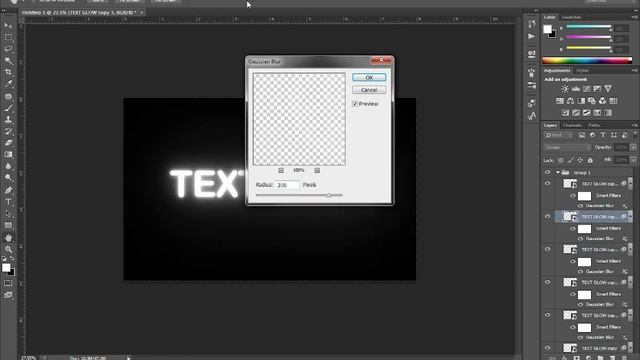Select the Eraser tool
Screen dimensions: 640x360
click(8, 143)
